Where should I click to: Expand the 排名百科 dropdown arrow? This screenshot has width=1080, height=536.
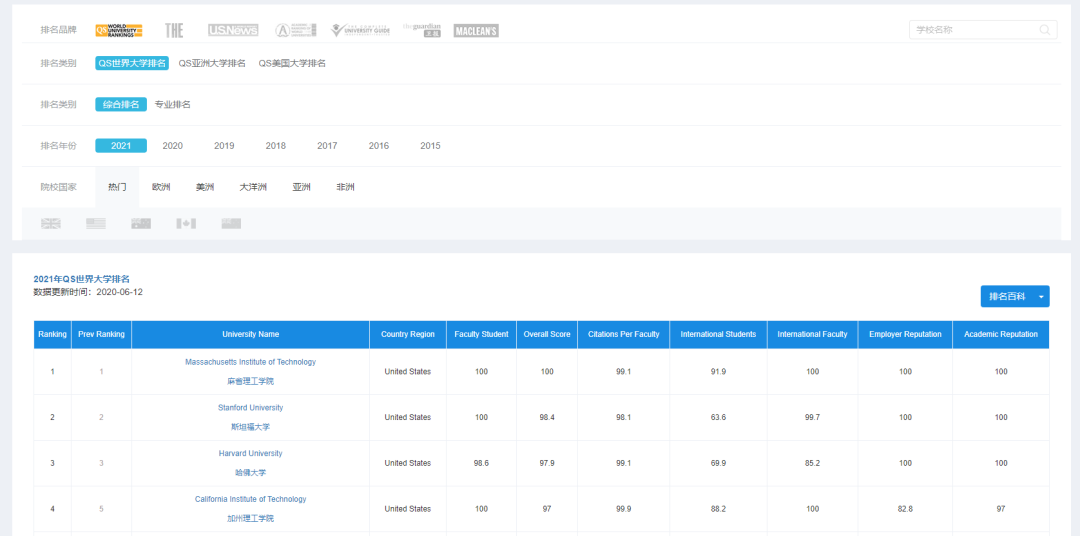[x=1041, y=297]
